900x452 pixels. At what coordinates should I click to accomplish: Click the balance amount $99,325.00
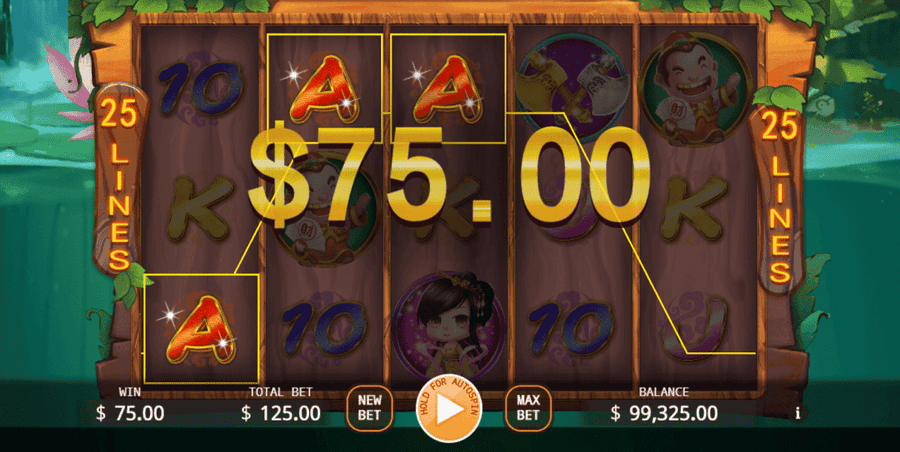(x=664, y=413)
